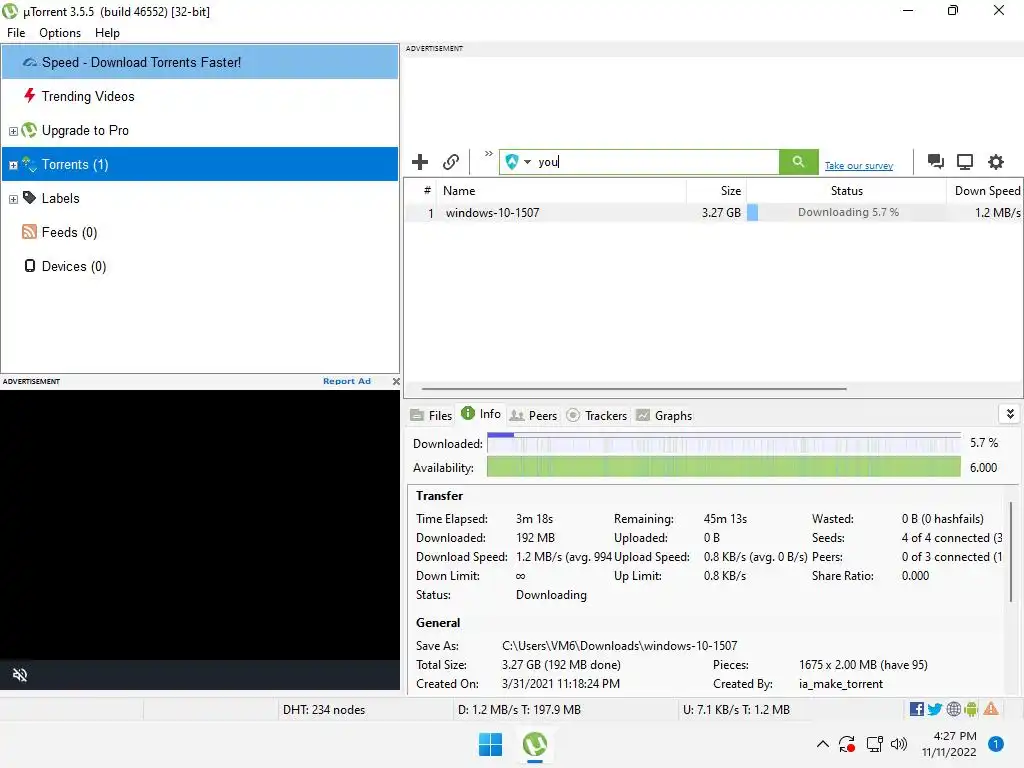Close the sidebar advertisement
The width and height of the screenshot is (1024, 768).
tap(396, 381)
